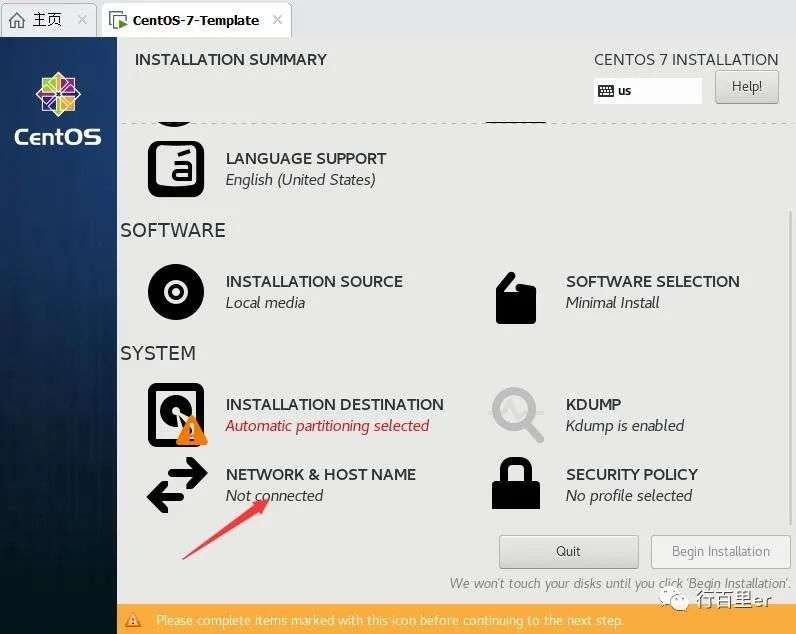Open Language Support icon

[176, 169]
